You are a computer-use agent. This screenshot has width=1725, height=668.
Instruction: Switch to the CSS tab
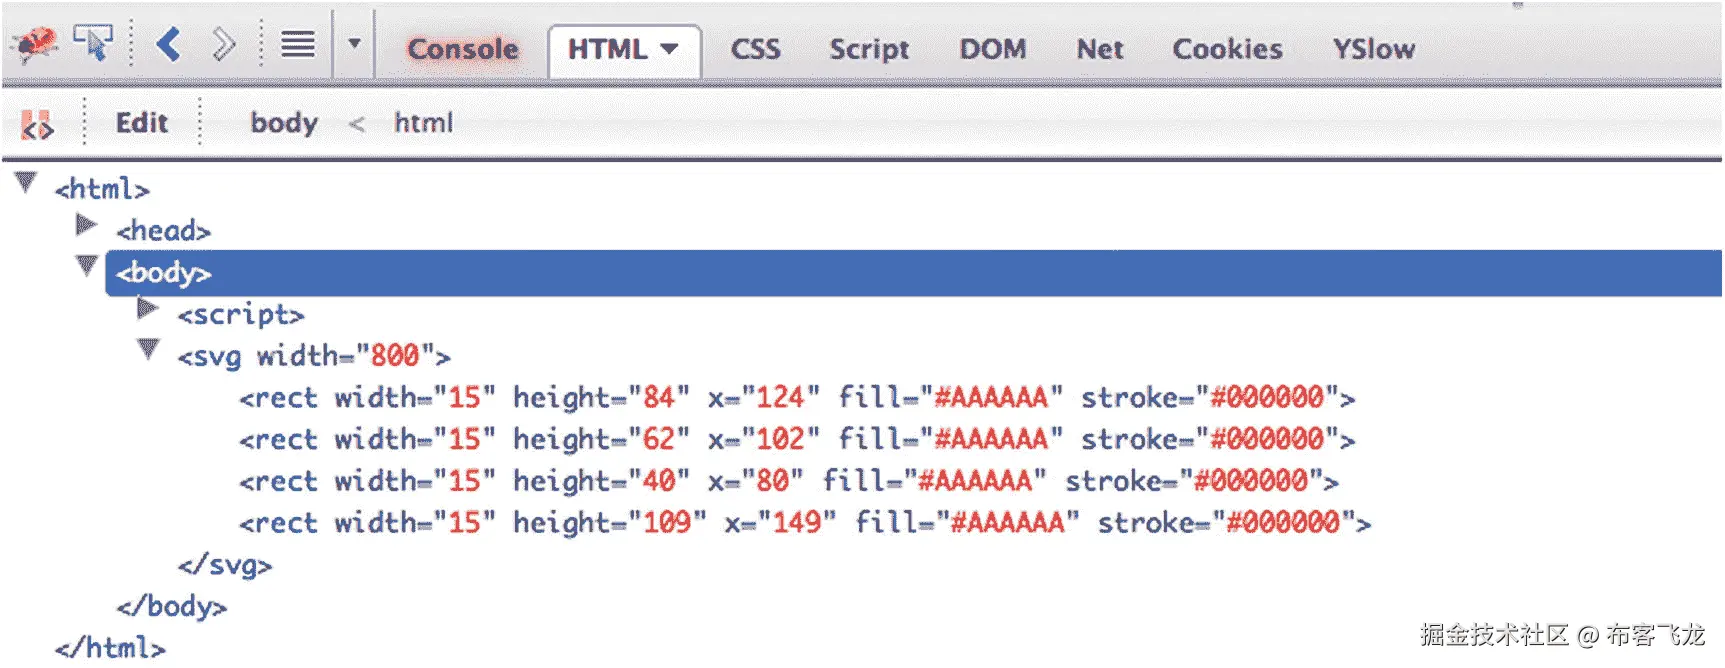click(755, 49)
